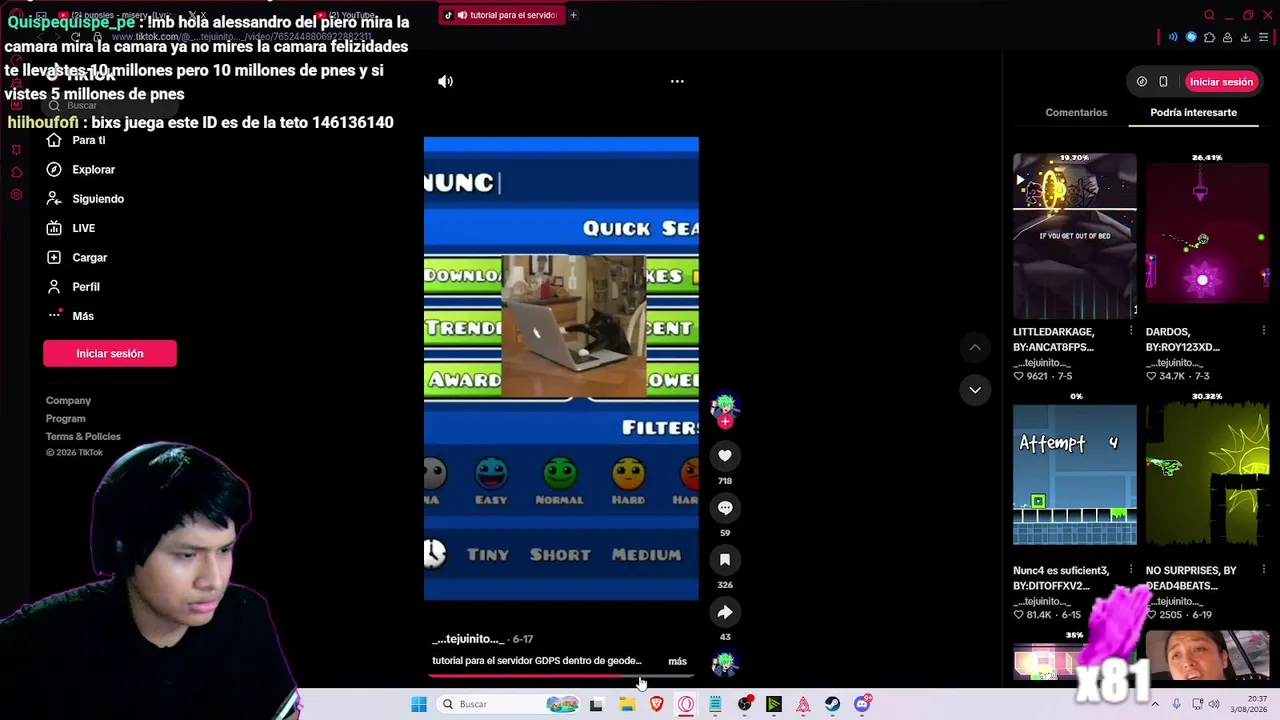
Task: Open the DARDOS video thumbnail
Action: [1207, 235]
